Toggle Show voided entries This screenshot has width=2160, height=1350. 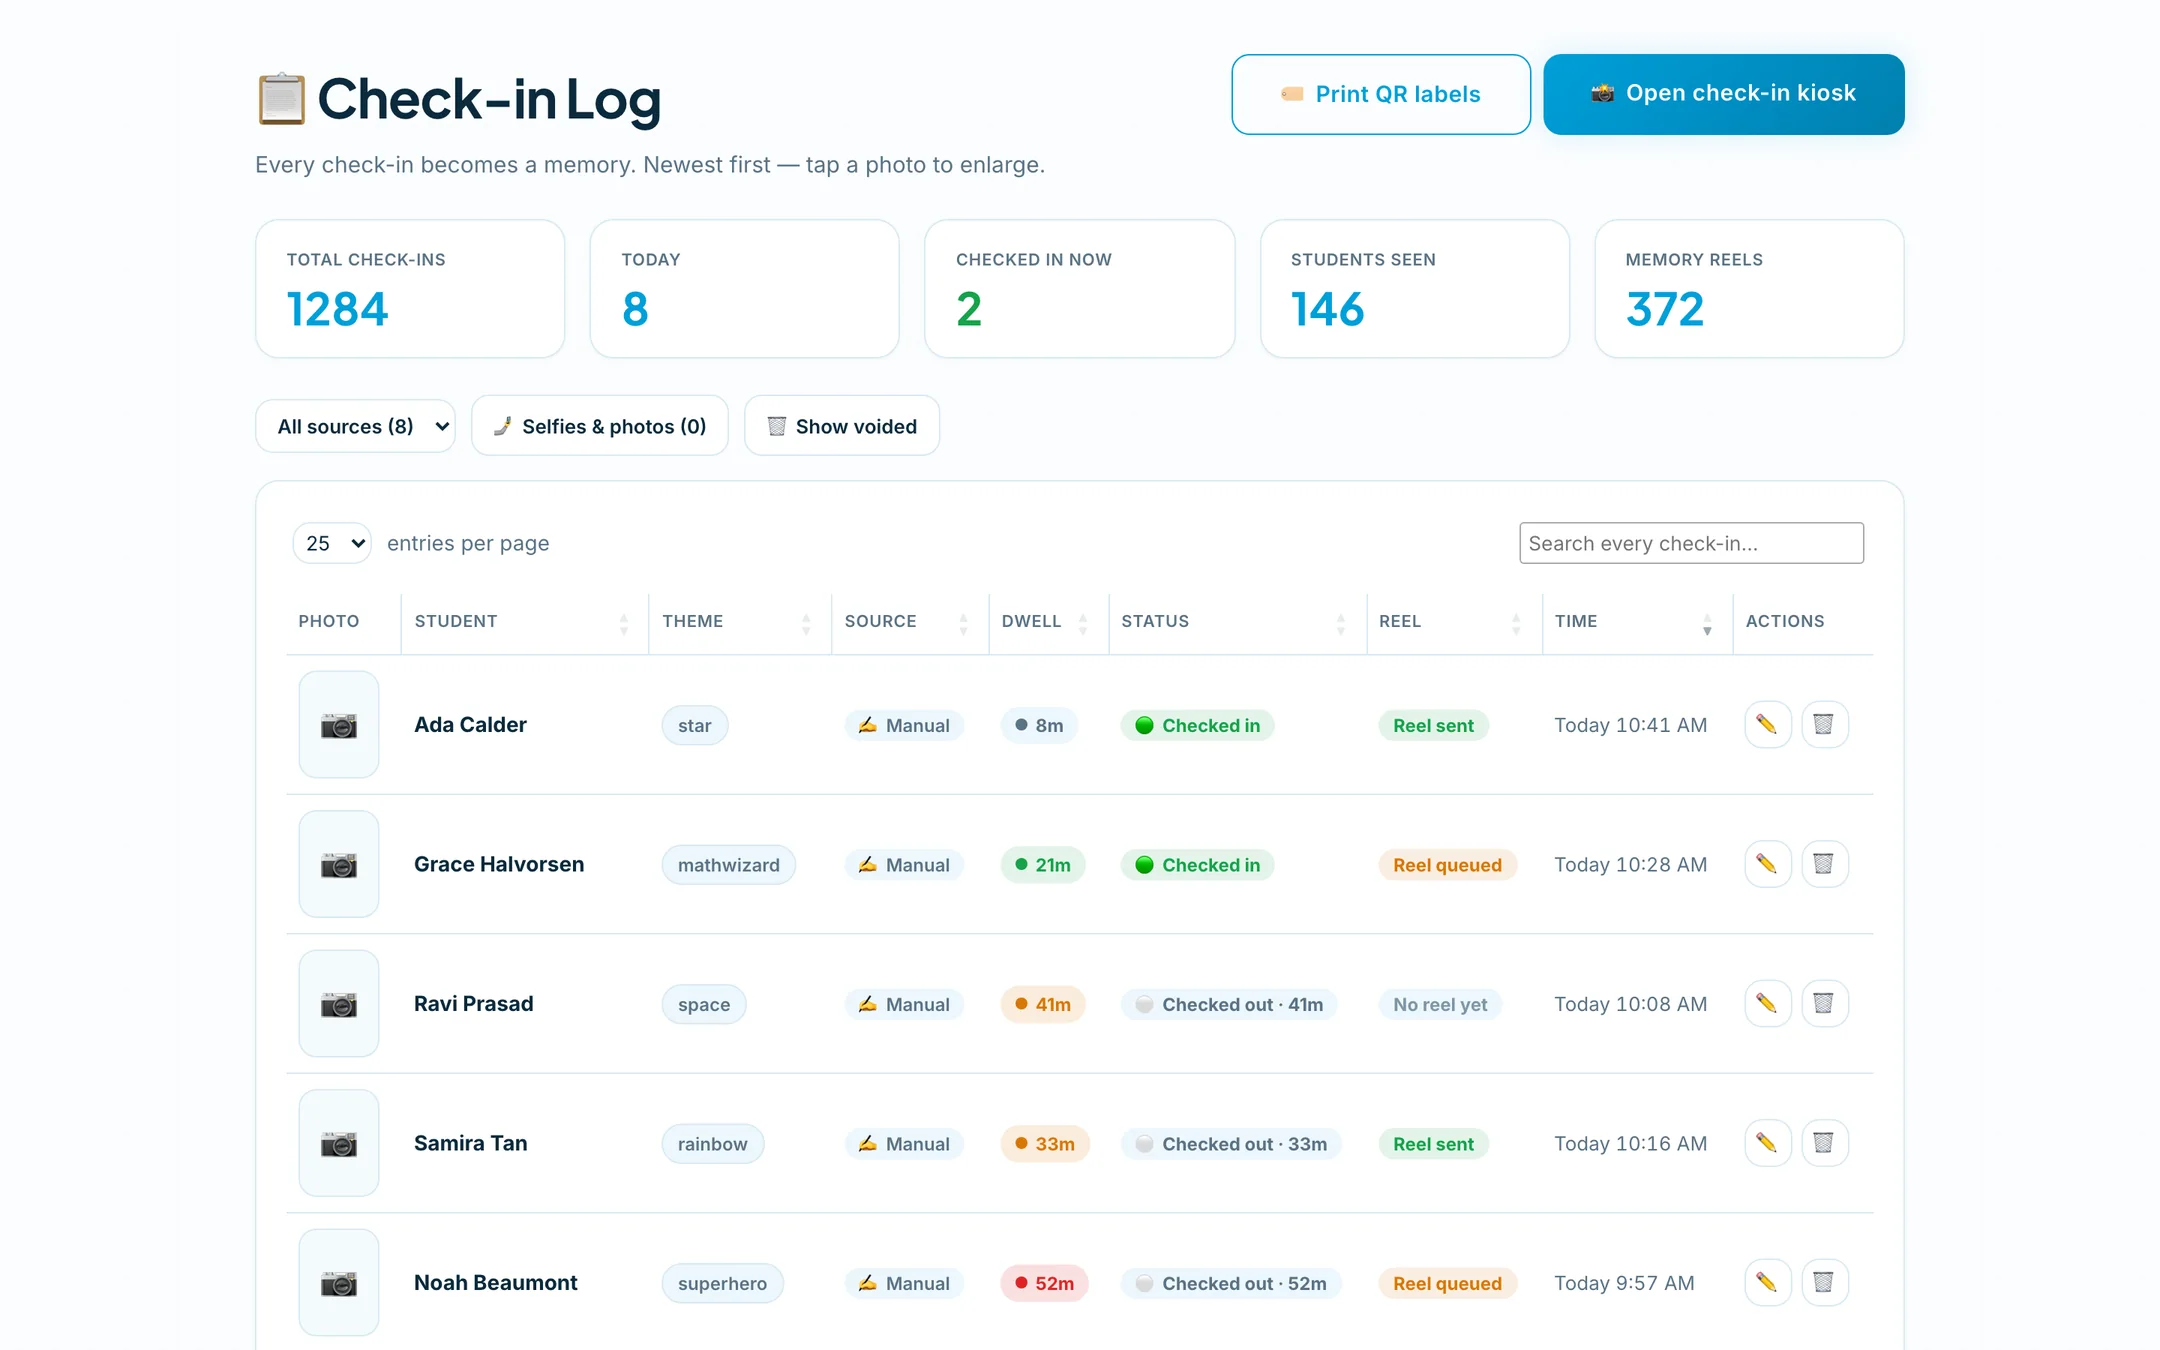point(842,426)
